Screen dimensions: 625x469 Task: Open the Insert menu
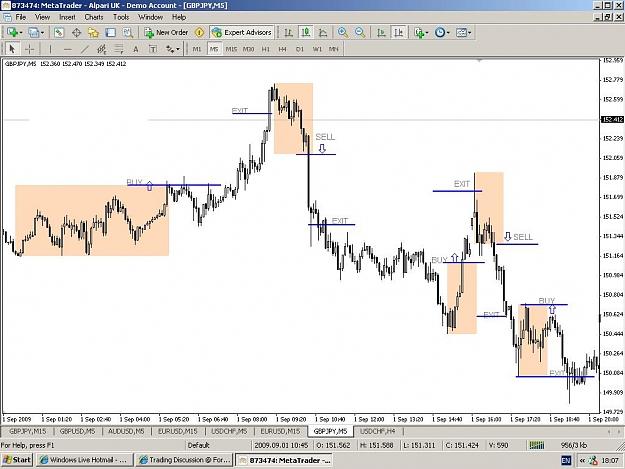tap(67, 17)
